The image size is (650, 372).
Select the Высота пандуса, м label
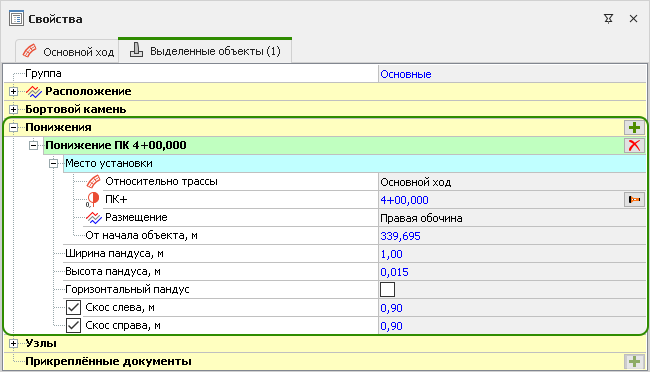click(113, 272)
